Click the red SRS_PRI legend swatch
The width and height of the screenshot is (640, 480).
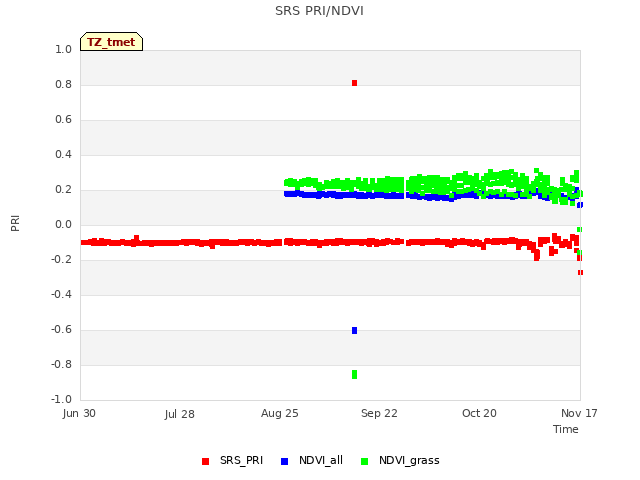[205, 461]
